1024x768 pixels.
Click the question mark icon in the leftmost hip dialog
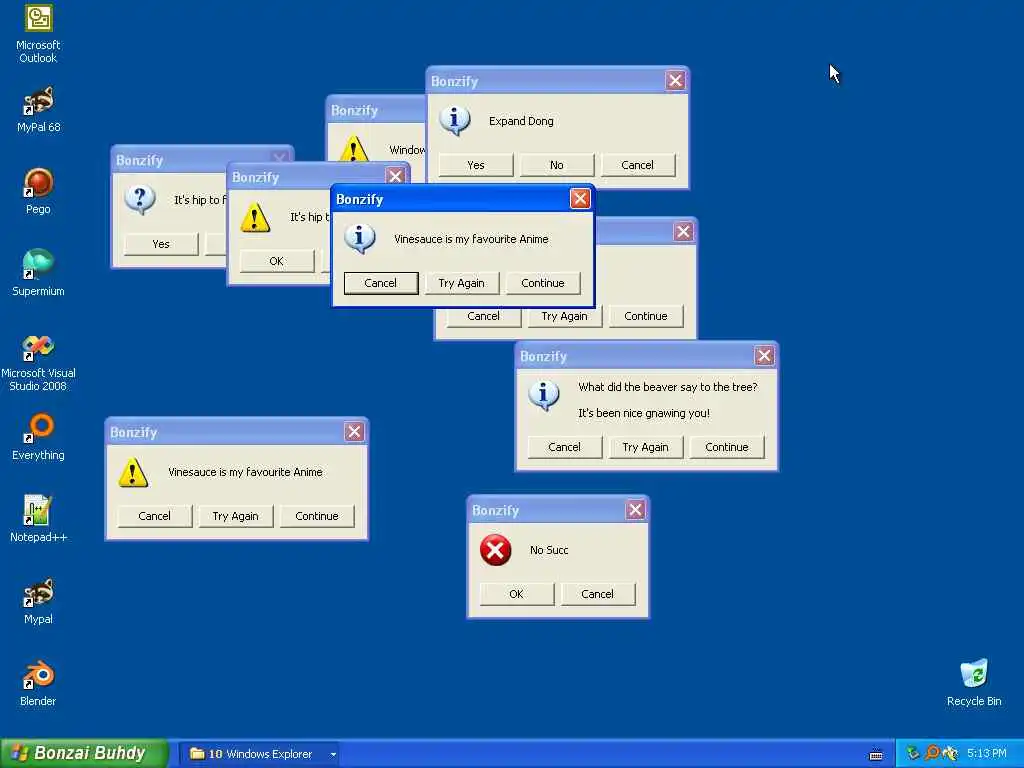(140, 199)
